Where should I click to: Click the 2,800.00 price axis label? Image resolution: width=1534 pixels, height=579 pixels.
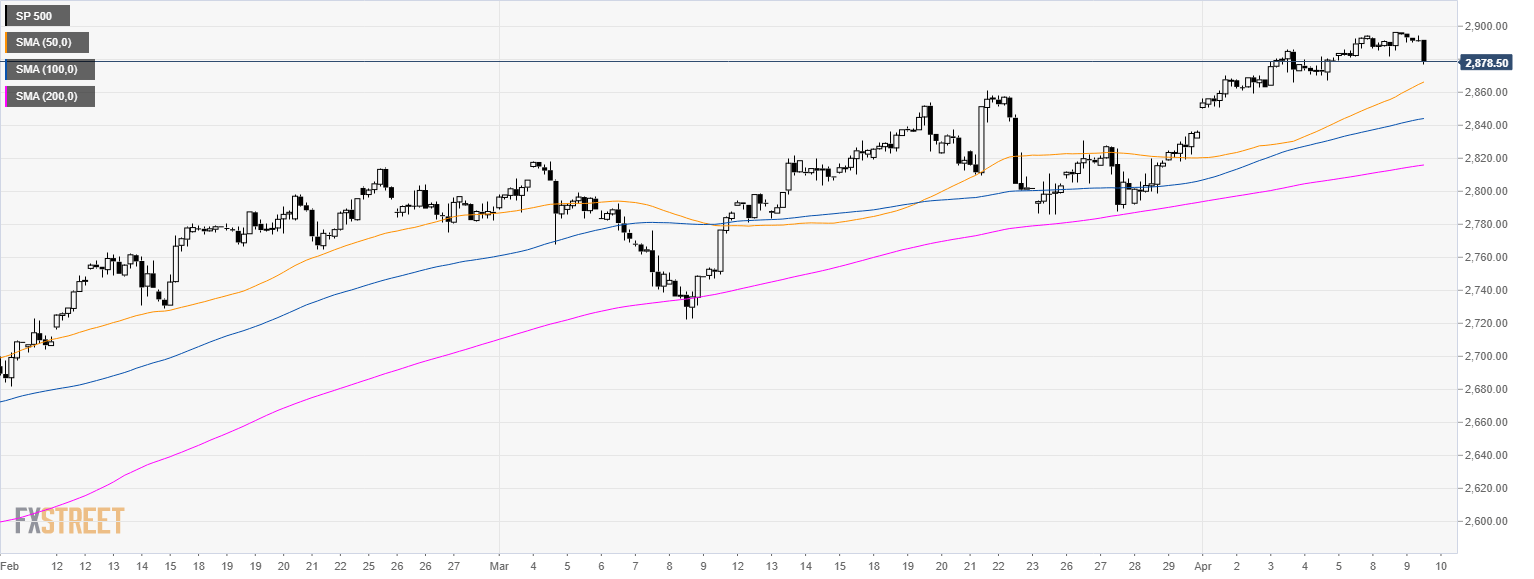pos(1487,191)
